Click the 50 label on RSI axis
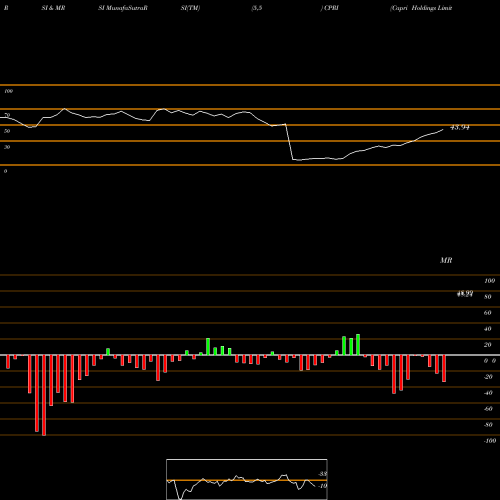This screenshot has width=500, height=500. coord(7,131)
